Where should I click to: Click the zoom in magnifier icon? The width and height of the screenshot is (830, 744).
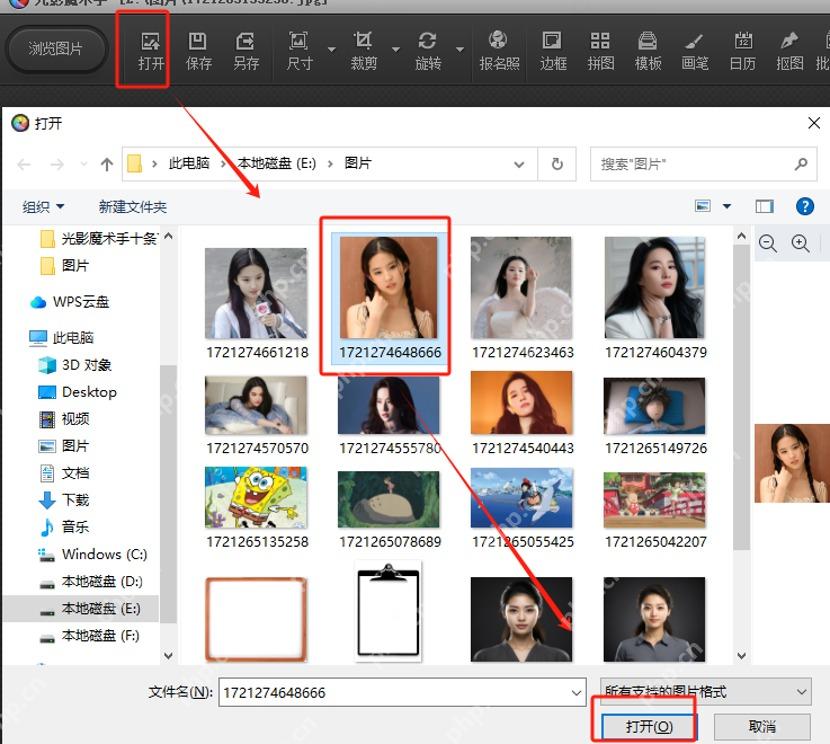(800, 243)
